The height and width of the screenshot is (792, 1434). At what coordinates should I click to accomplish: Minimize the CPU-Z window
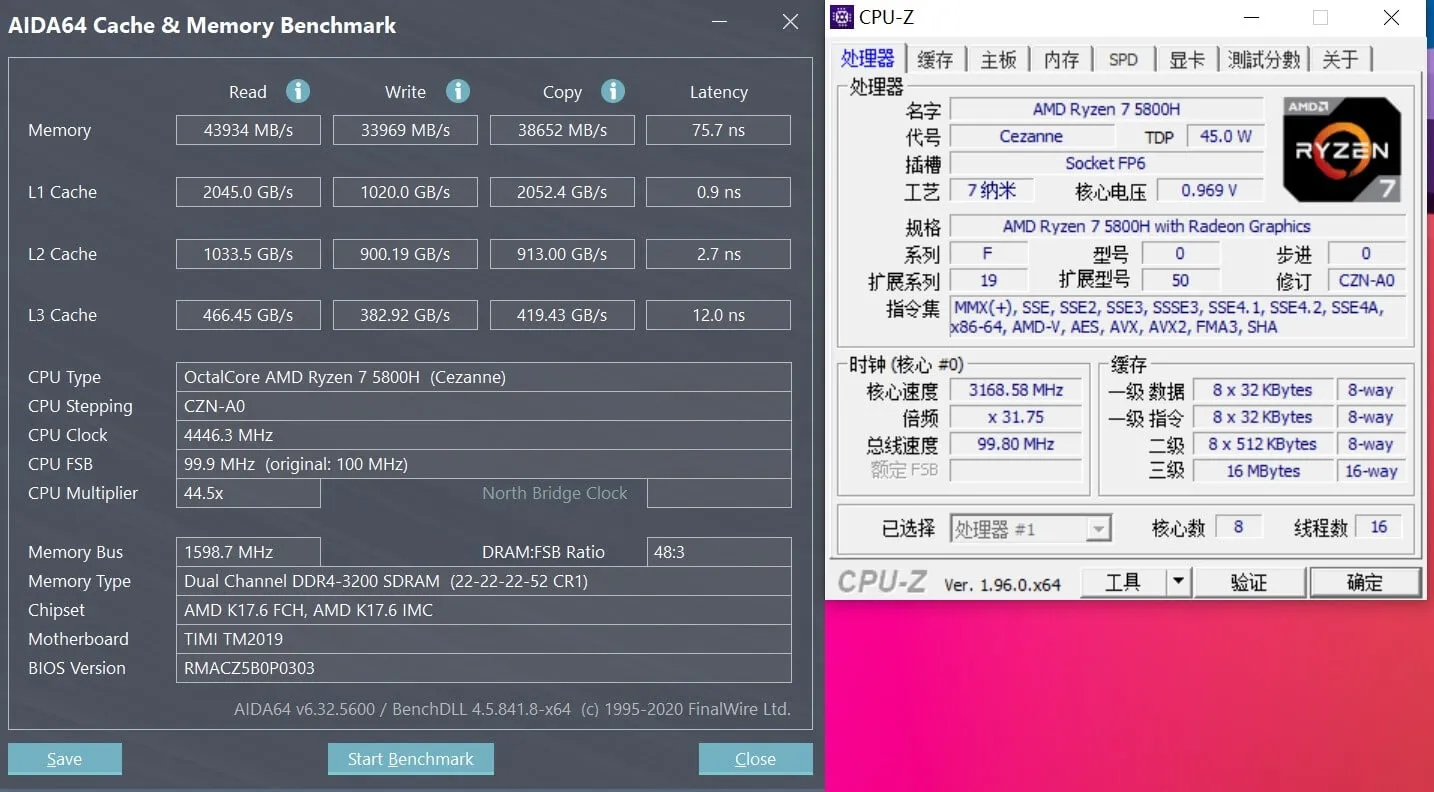[x=1251, y=17]
